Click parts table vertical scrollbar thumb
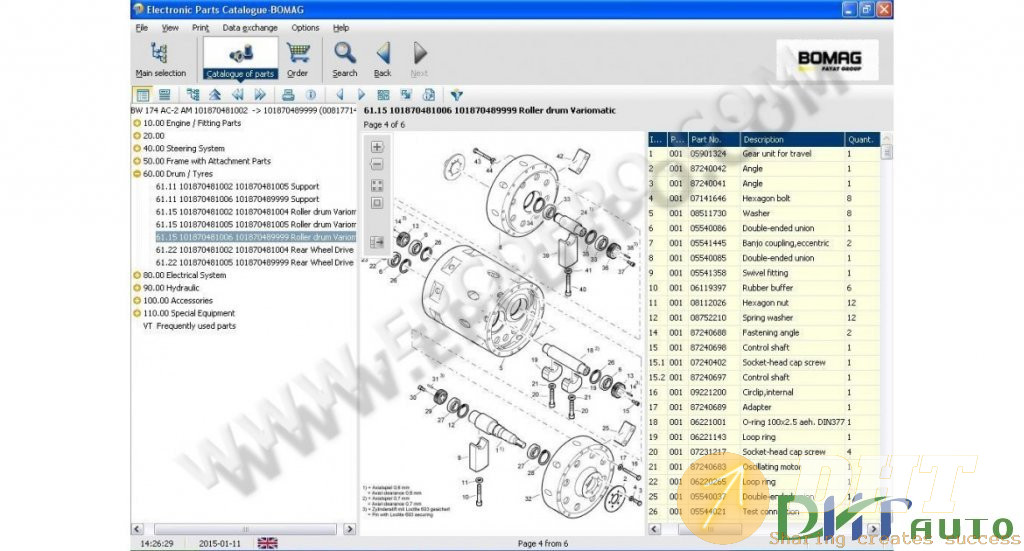The image size is (1024, 551). (x=886, y=152)
